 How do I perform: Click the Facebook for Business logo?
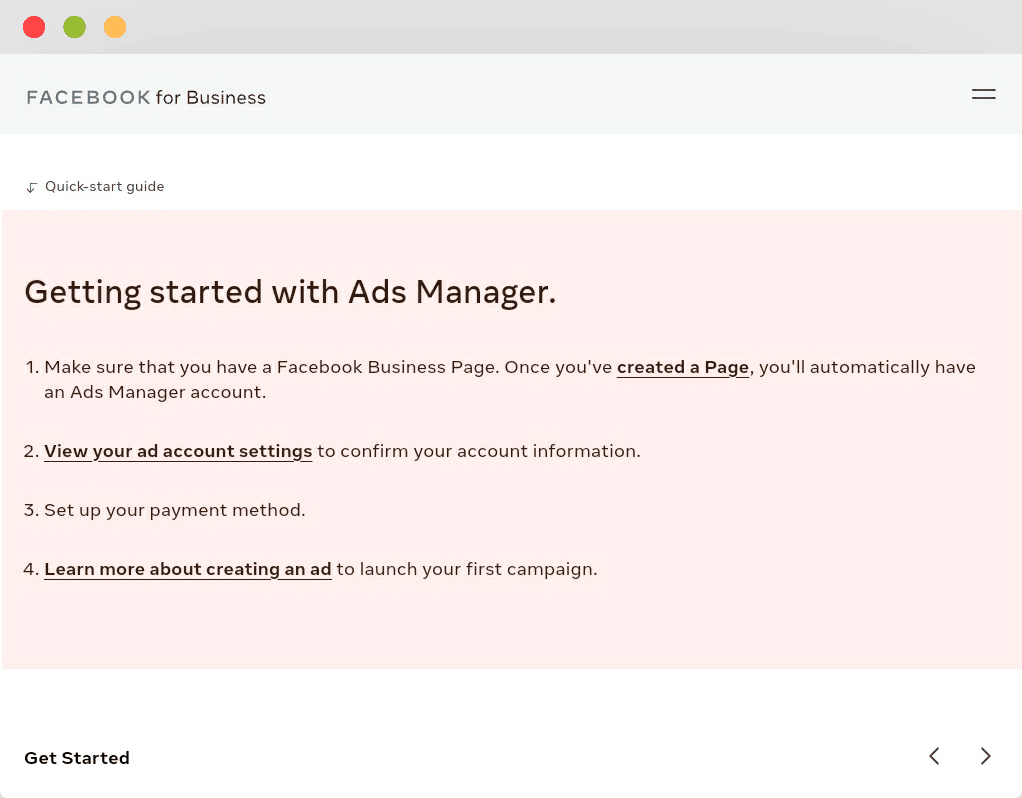pyautogui.click(x=146, y=97)
